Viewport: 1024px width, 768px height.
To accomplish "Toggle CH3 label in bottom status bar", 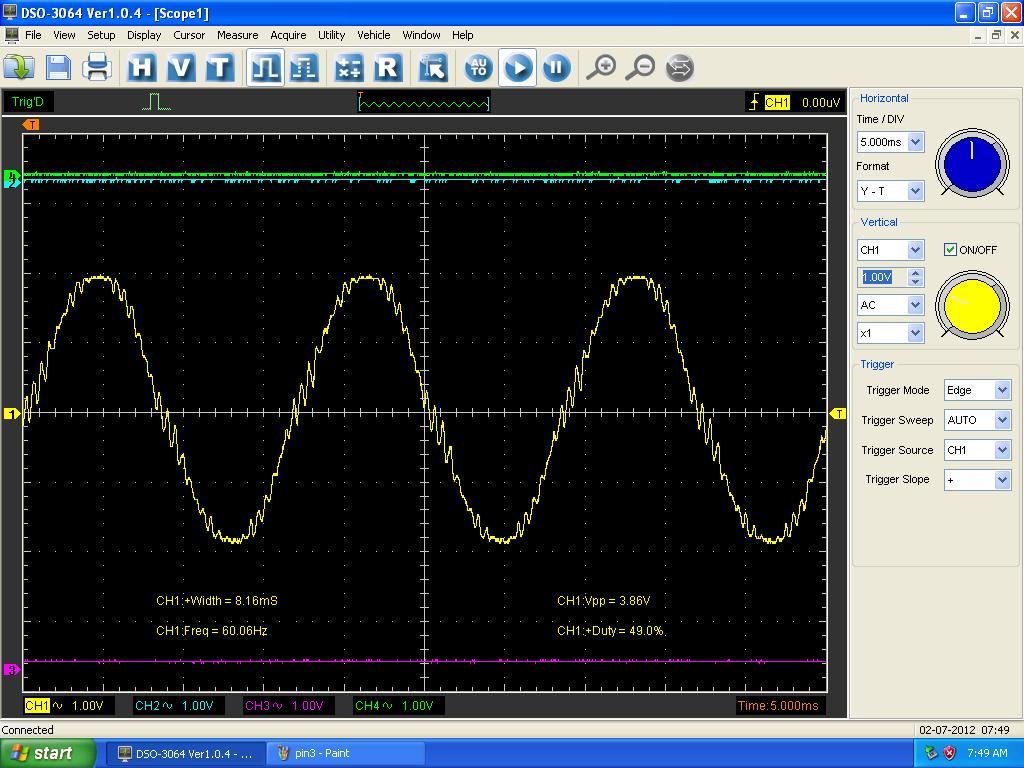I will [258, 706].
